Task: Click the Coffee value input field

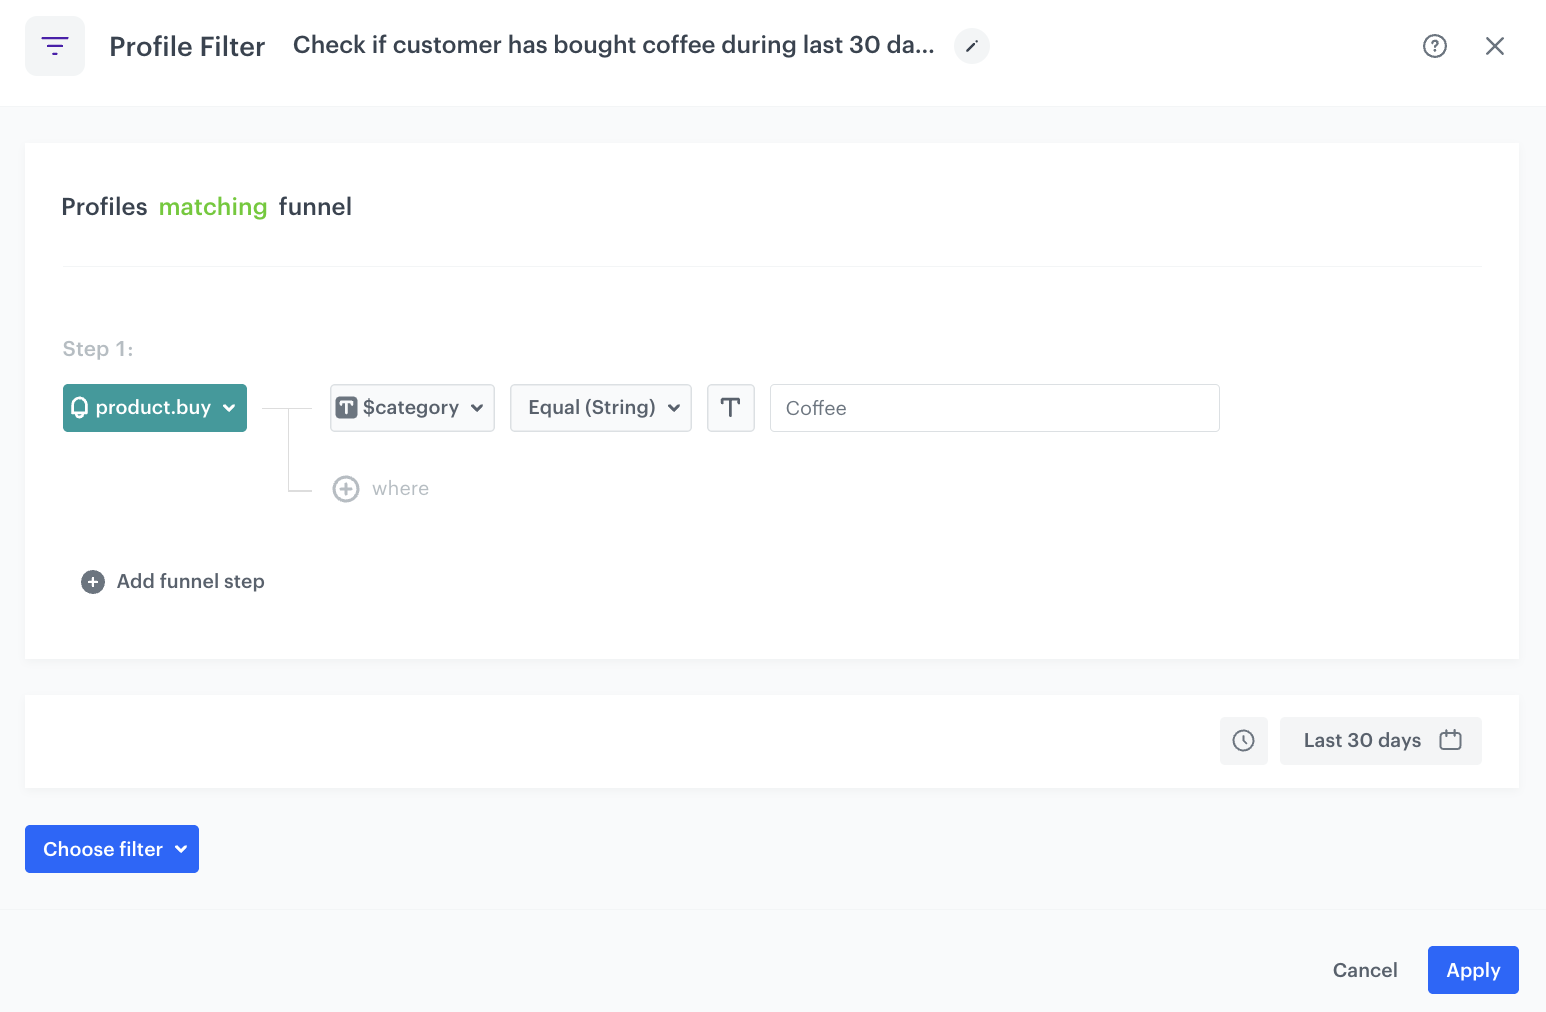Action: [994, 408]
